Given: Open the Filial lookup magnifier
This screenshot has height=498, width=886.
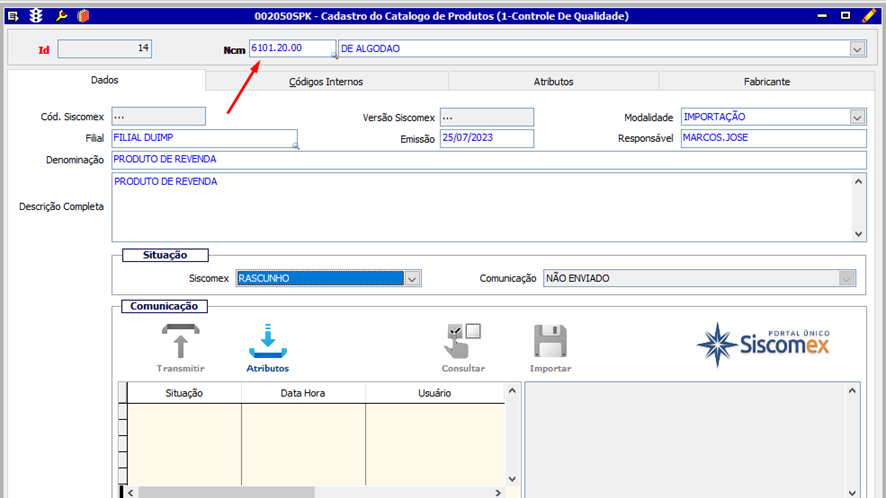Looking at the screenshot, I should pyautogui.click(x=295, y=146).
